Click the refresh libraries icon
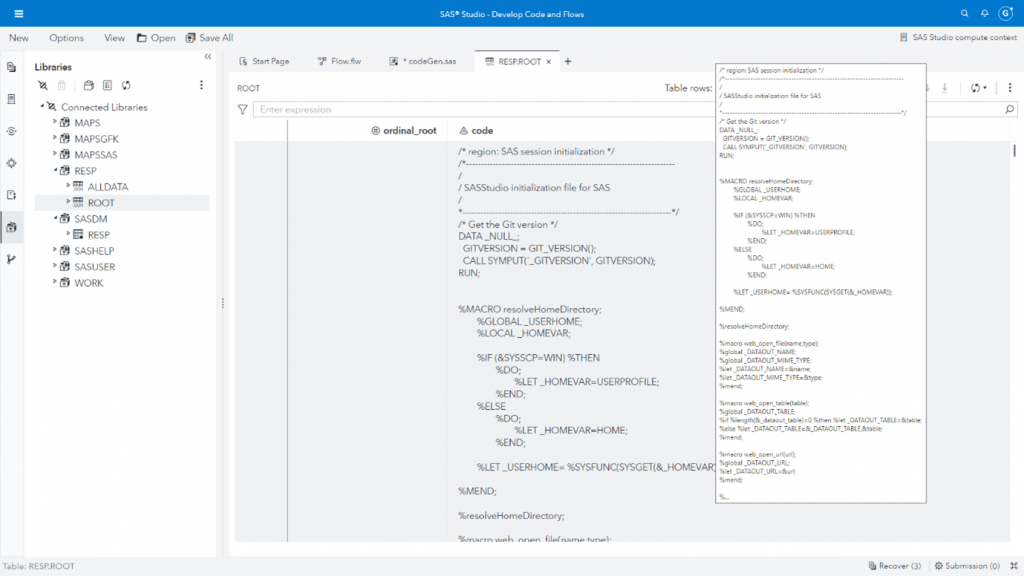 [x=126, y=86]
